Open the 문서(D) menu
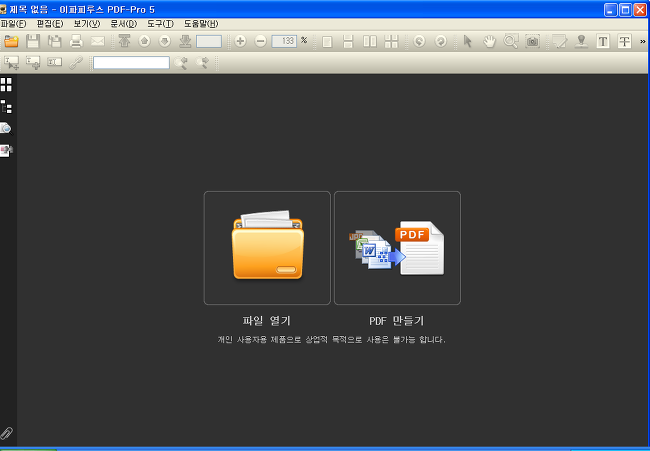Image resolution: width=650 pixels, height=451 pixels. 124,24
